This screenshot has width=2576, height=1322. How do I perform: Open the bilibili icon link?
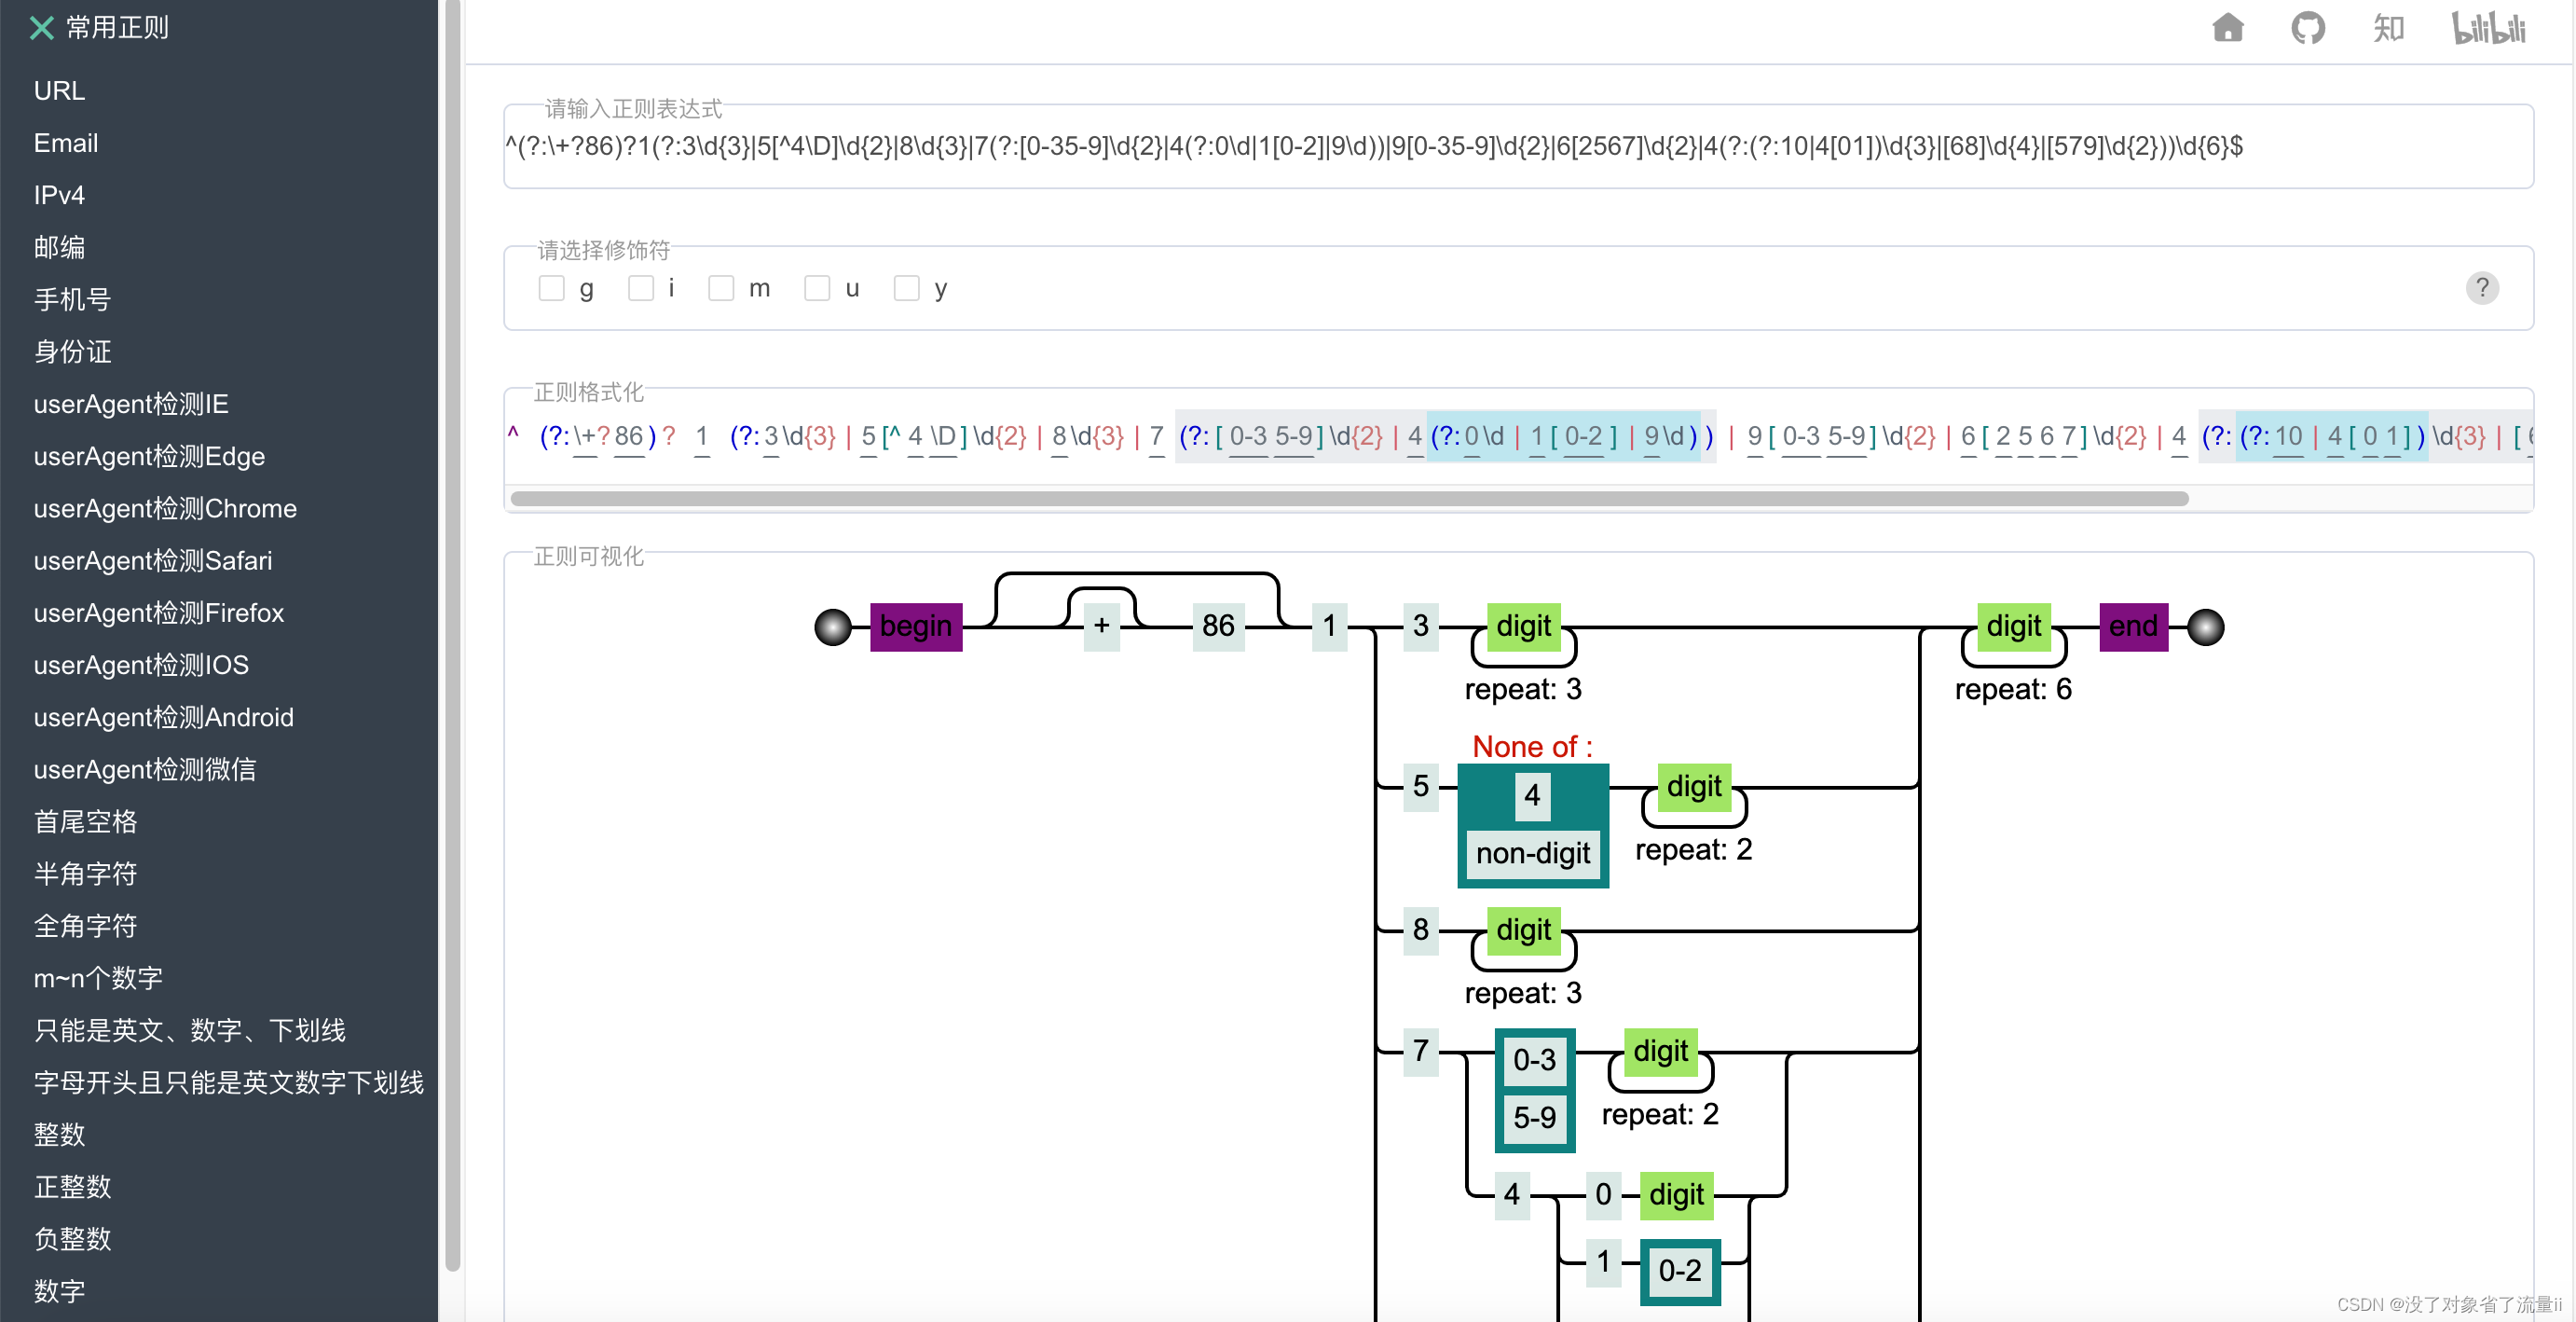(x=2488, y=28)
